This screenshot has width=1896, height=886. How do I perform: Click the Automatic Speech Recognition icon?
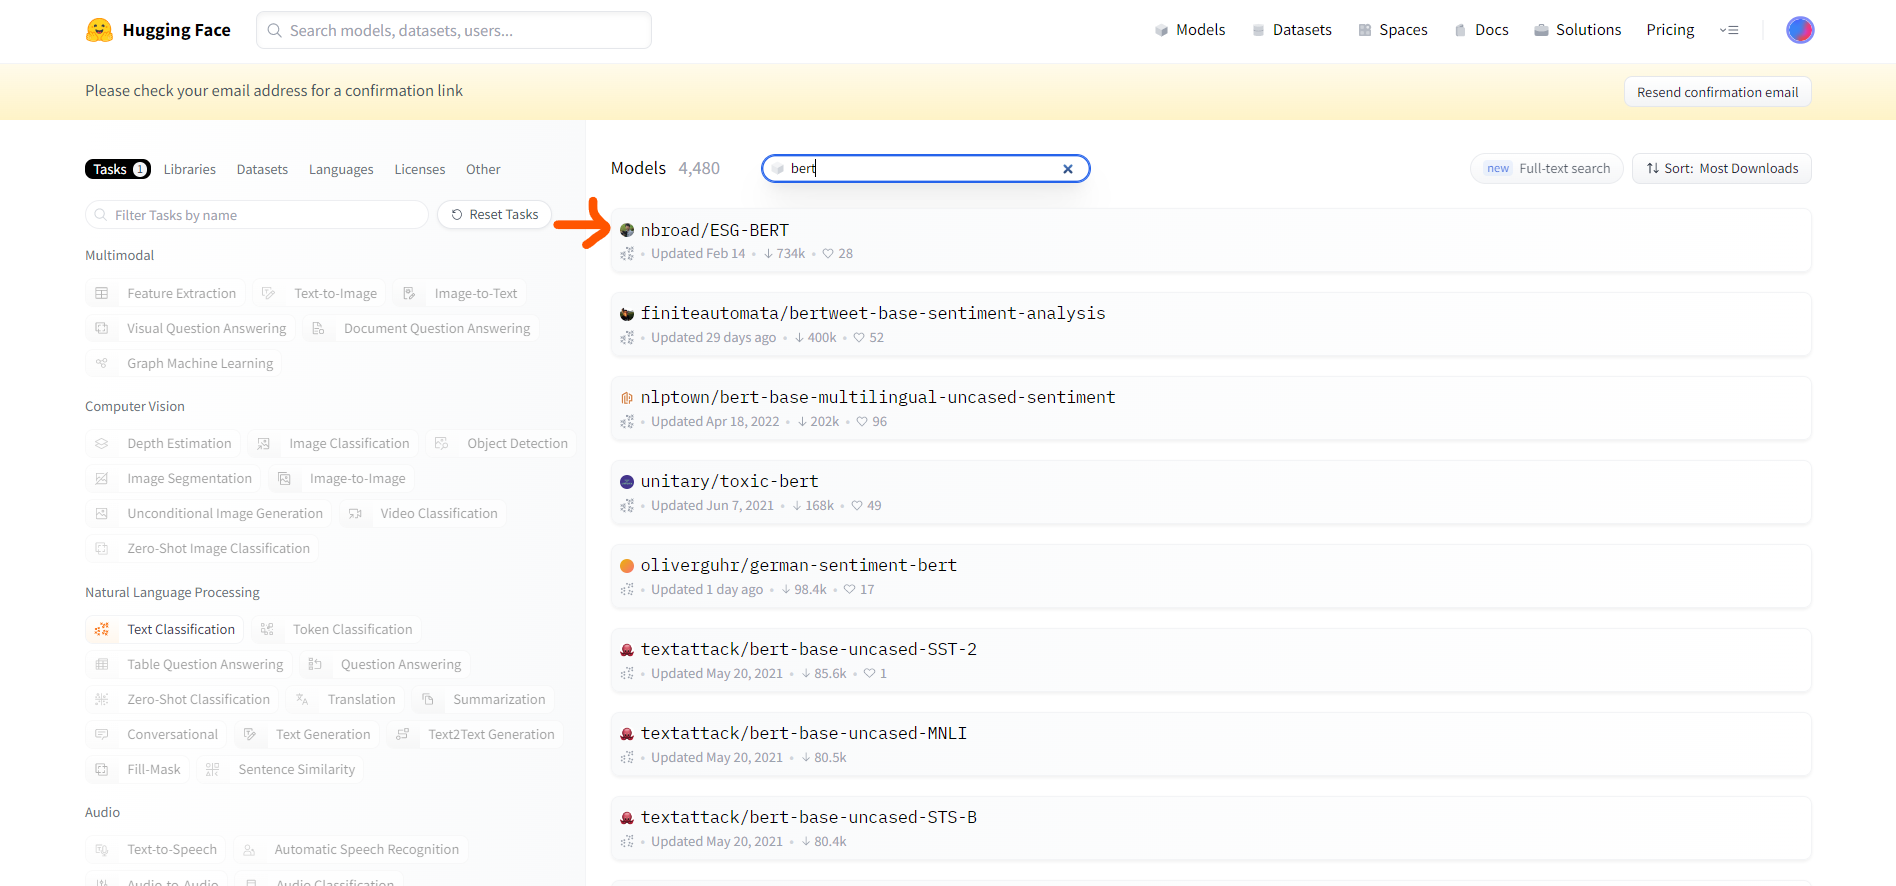(249, 850)
